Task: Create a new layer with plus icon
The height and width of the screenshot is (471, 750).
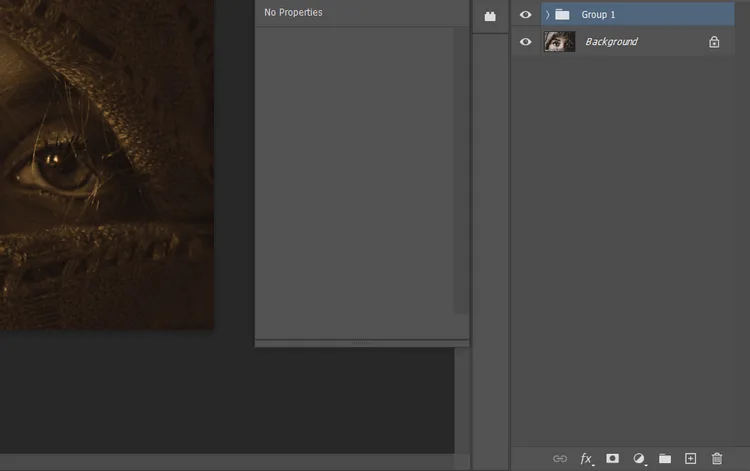Action: click(690, 458)
